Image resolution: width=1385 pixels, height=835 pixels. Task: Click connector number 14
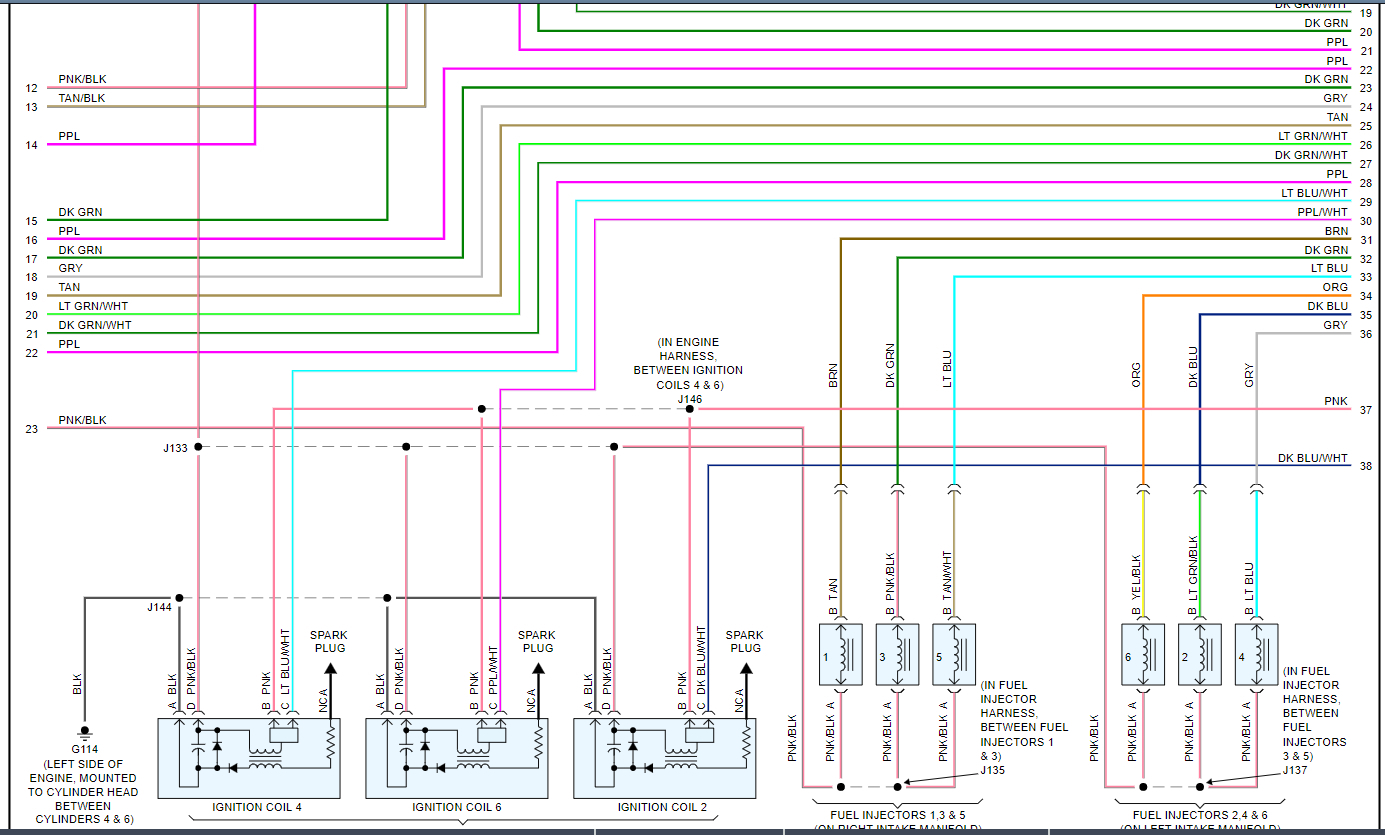[31, 145]
